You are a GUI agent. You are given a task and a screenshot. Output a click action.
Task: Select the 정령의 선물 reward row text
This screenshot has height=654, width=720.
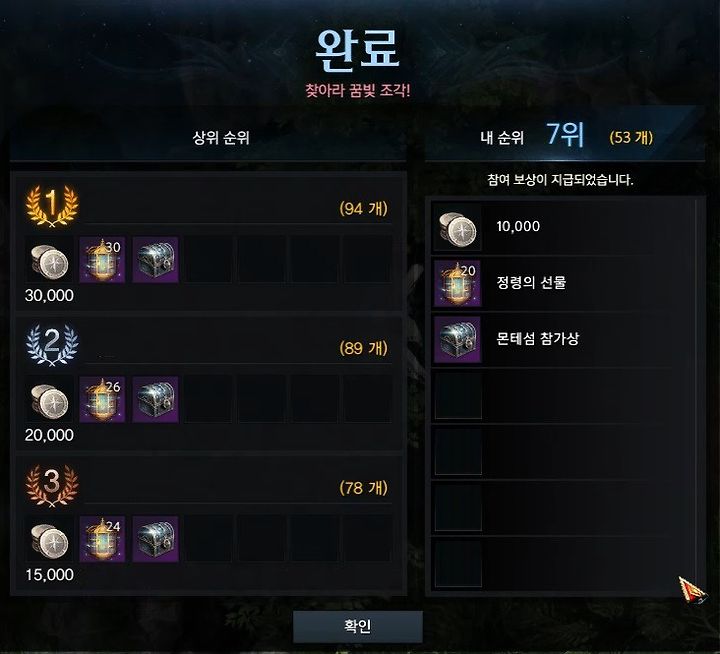(531, 282)
